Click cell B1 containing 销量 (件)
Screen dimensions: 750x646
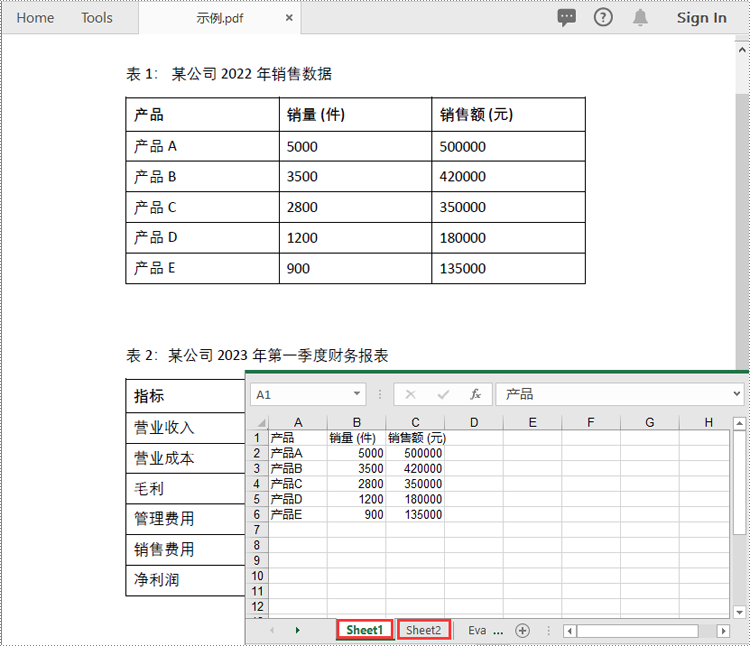tap(356, 438)
